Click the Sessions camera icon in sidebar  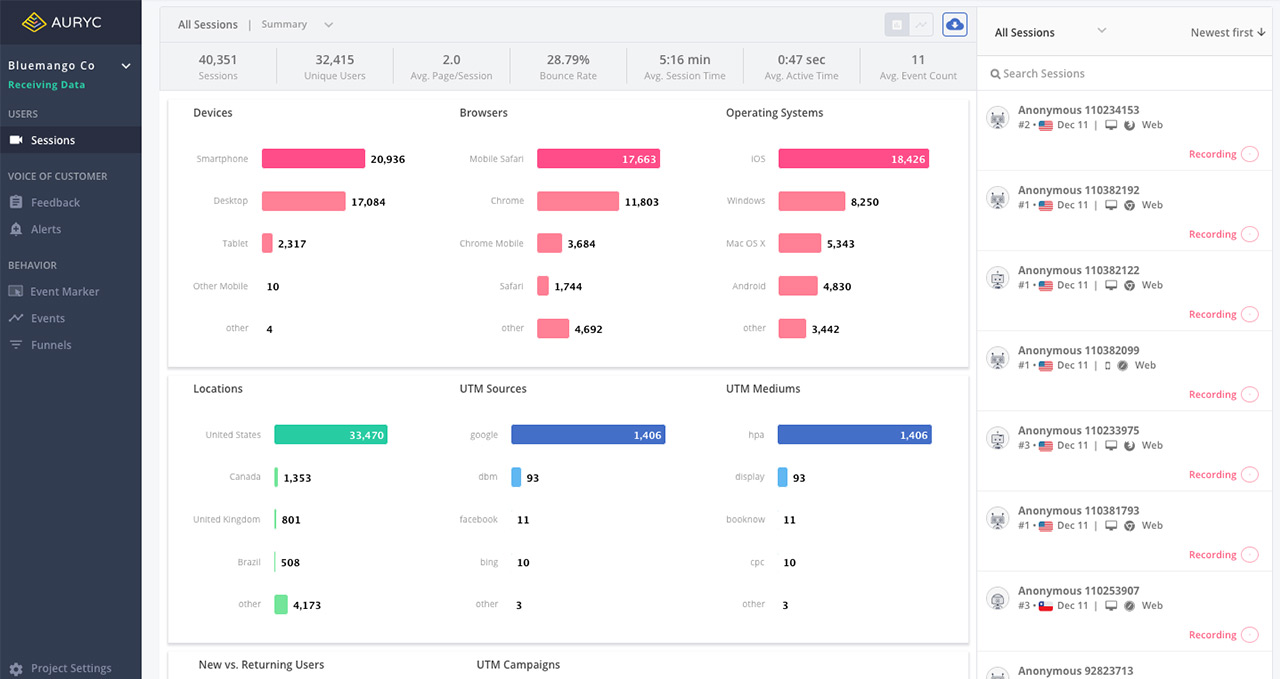tap(16, 140)
